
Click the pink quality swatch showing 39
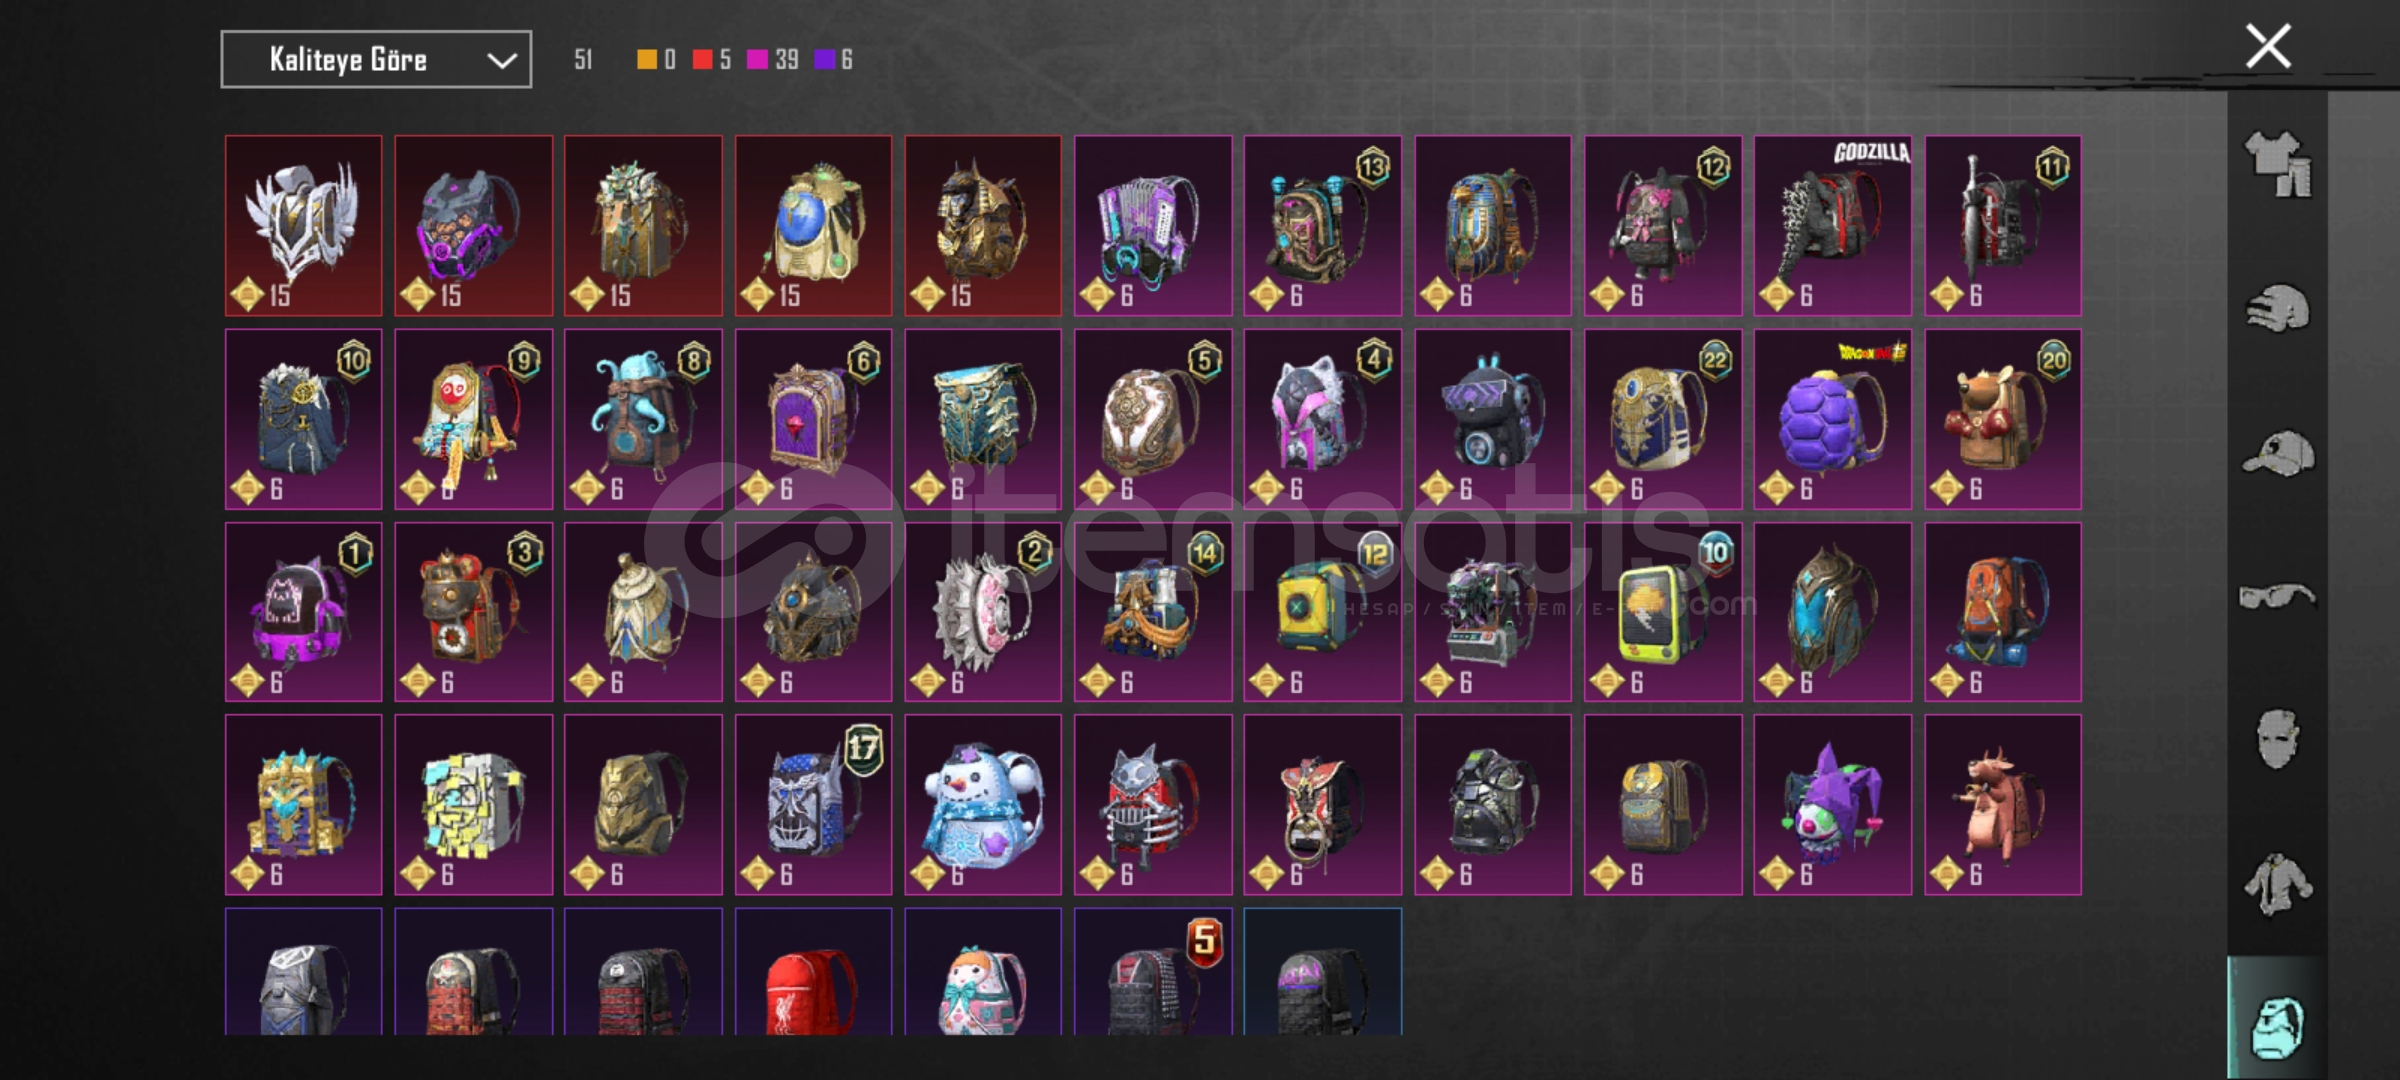point(757,60)
